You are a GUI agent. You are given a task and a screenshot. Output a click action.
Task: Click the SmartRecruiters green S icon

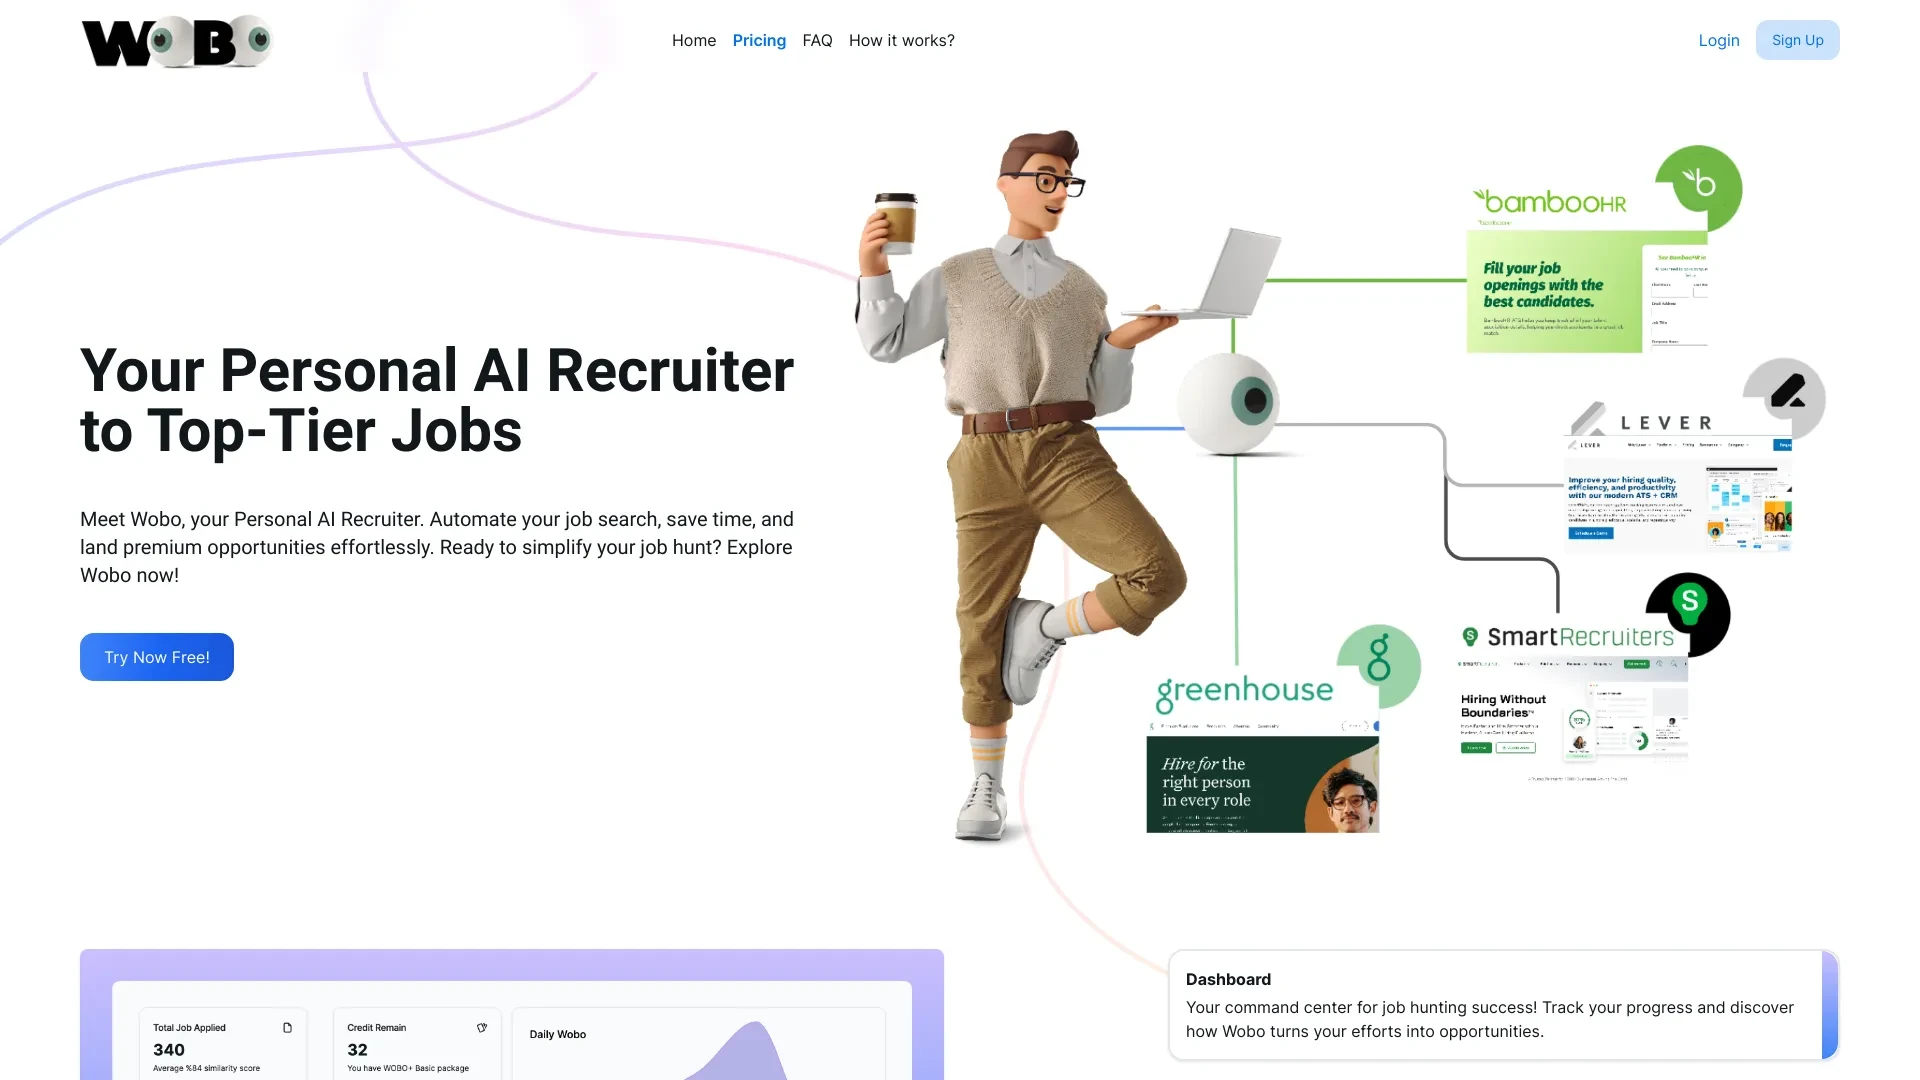[x=1691, y=605]
